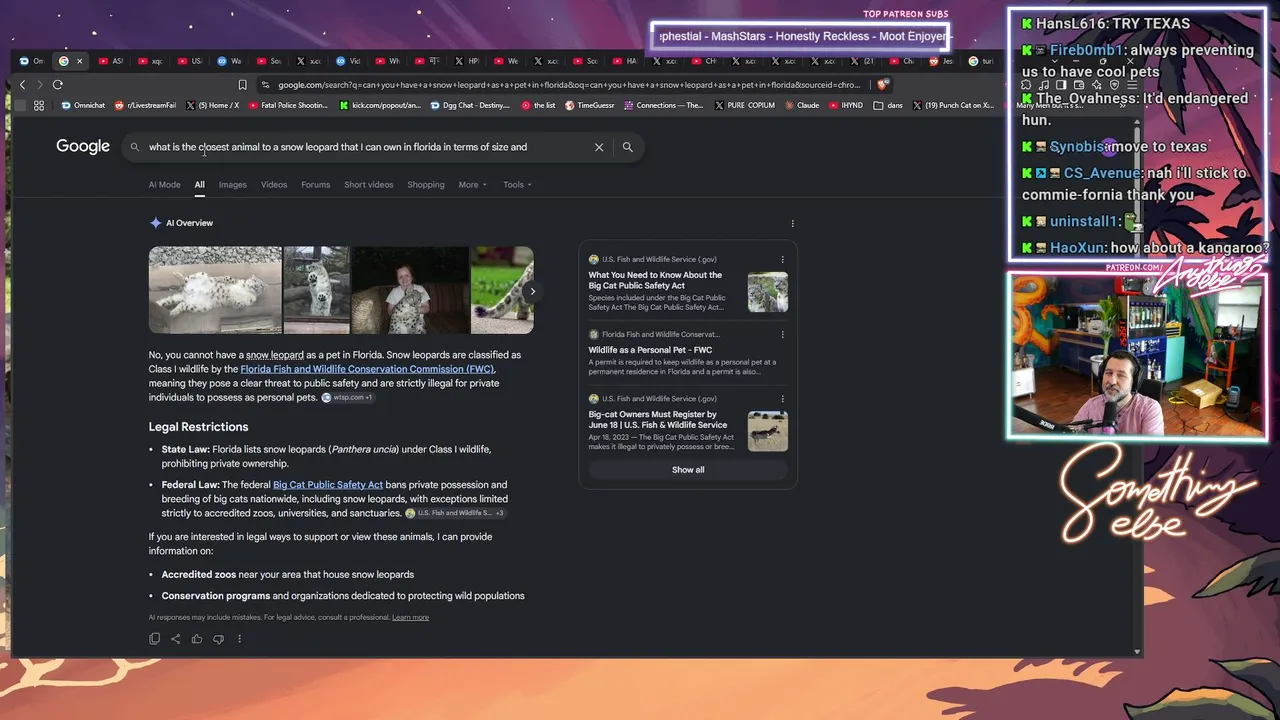Open options for 'Wildlife as a Personal Pet' source
Screen dimensions: 1280x720
[x=782, y=335]
